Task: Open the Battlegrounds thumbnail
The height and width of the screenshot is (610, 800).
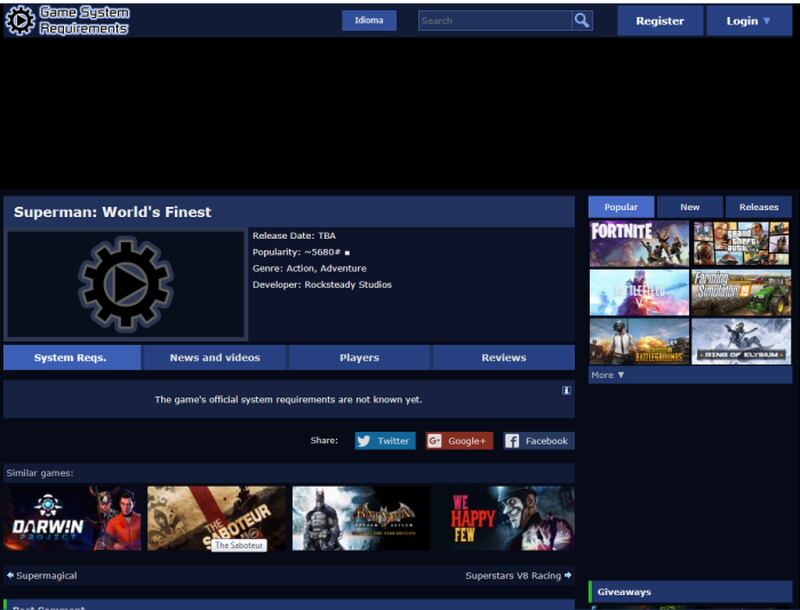Action: click(639, 341)
